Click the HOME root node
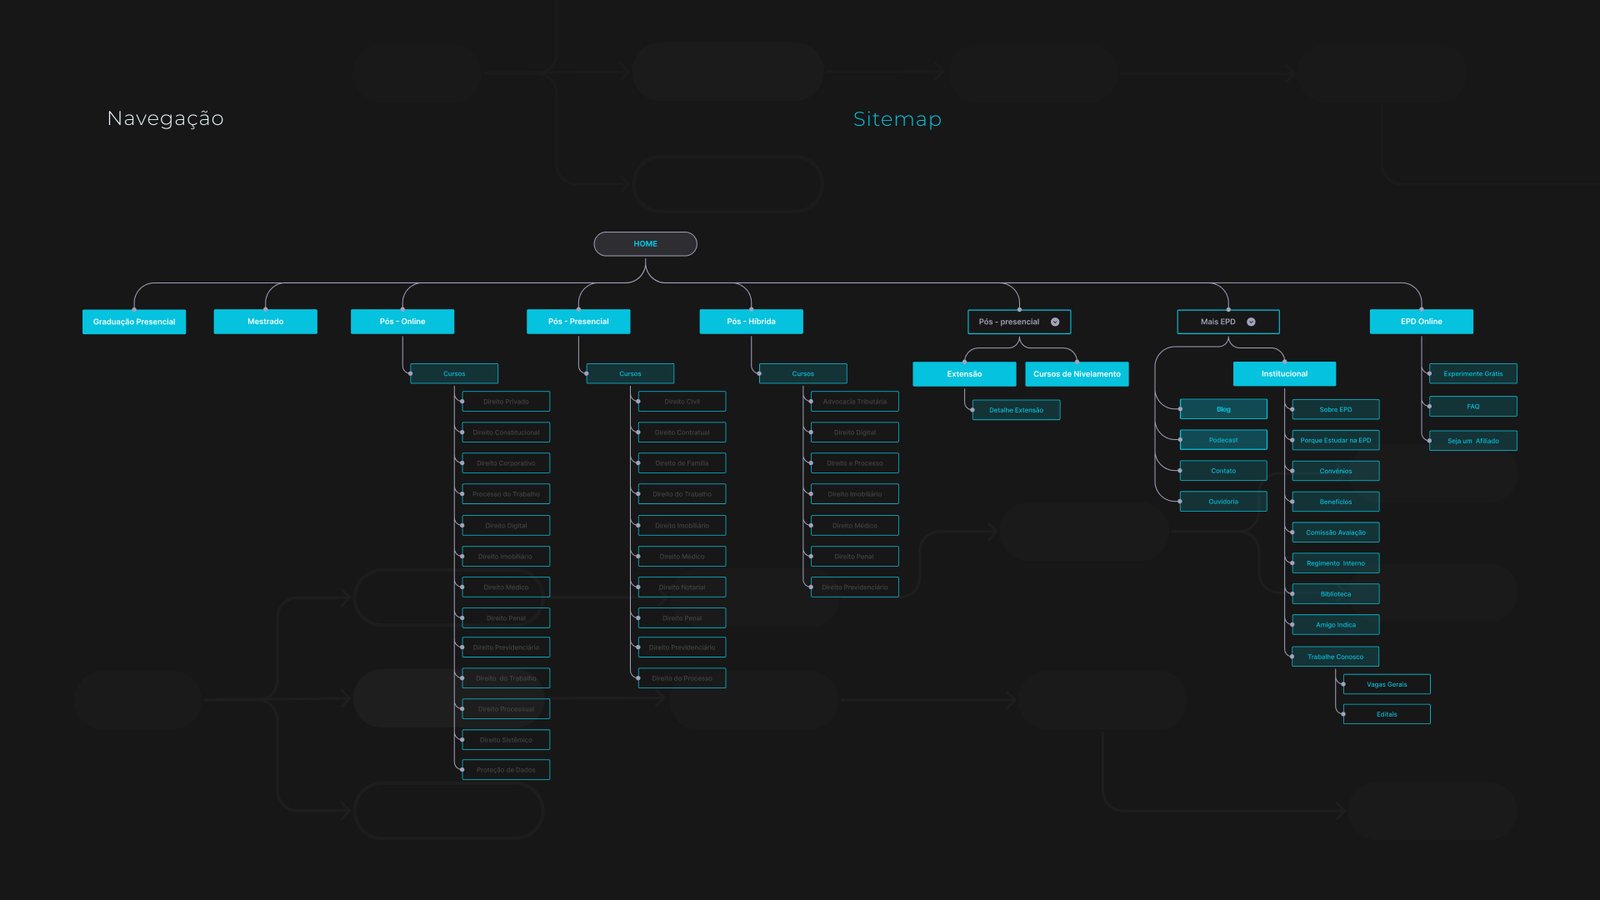This screenshot has height=900, width=1600. click(x=645, y=244)
